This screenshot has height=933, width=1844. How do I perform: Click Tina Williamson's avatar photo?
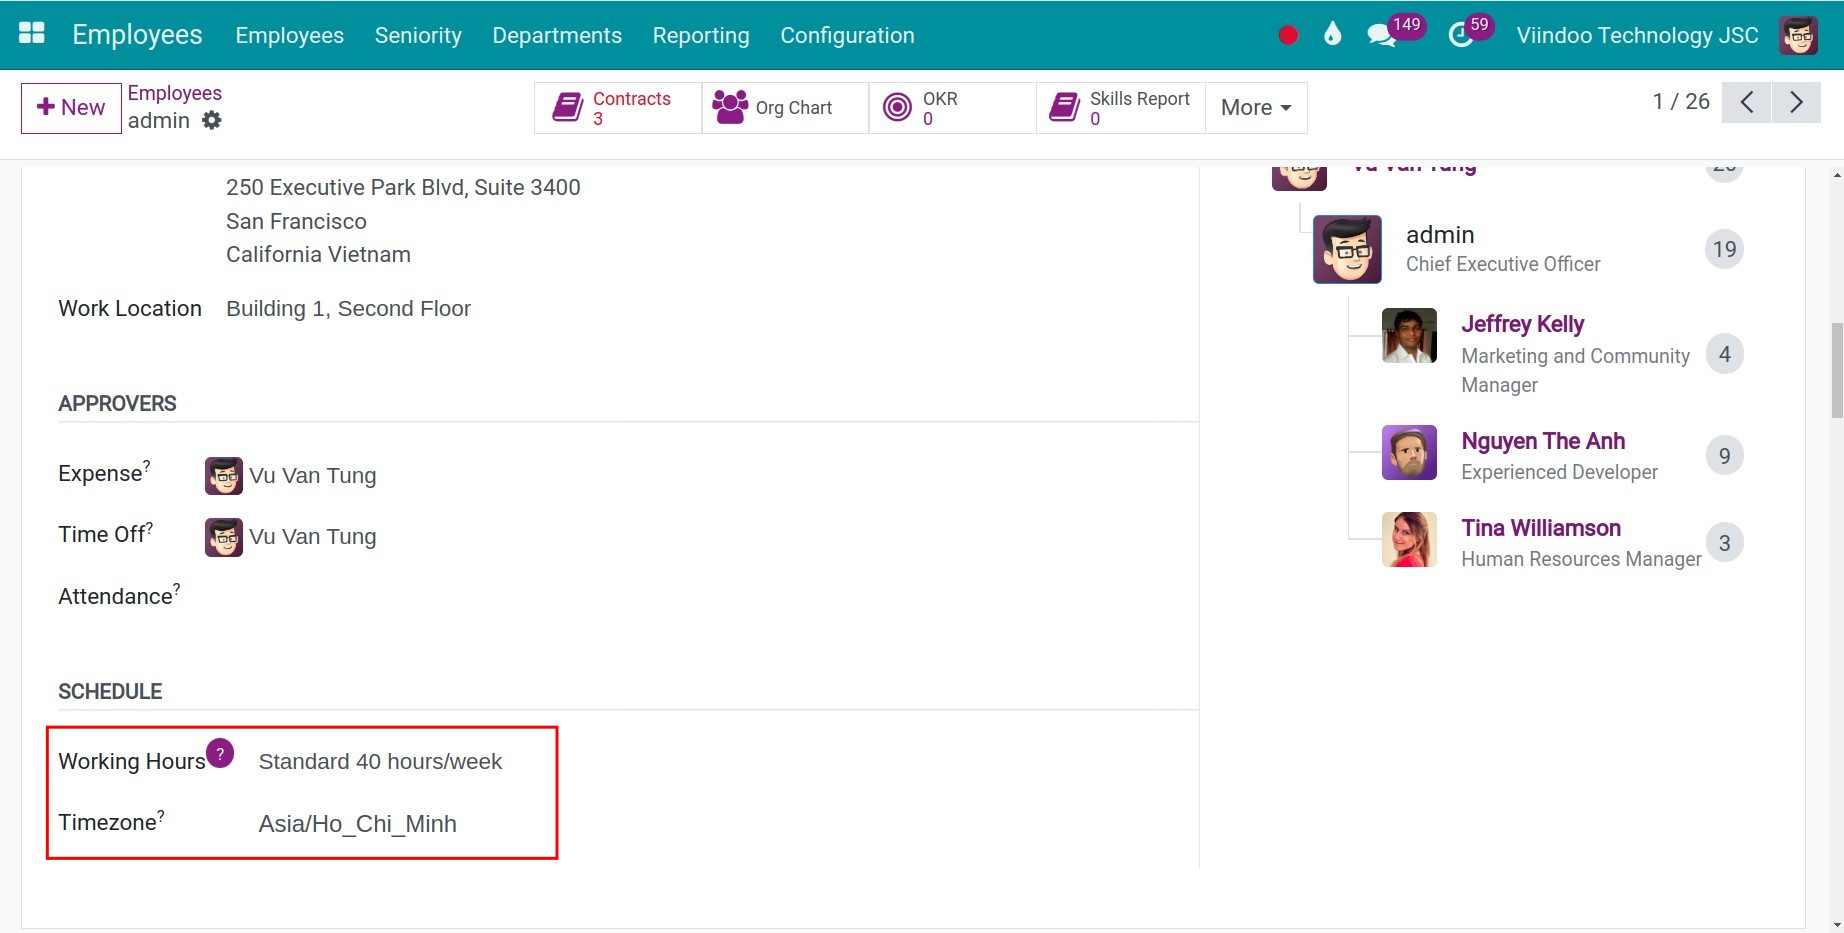[x=1409, y=540]
